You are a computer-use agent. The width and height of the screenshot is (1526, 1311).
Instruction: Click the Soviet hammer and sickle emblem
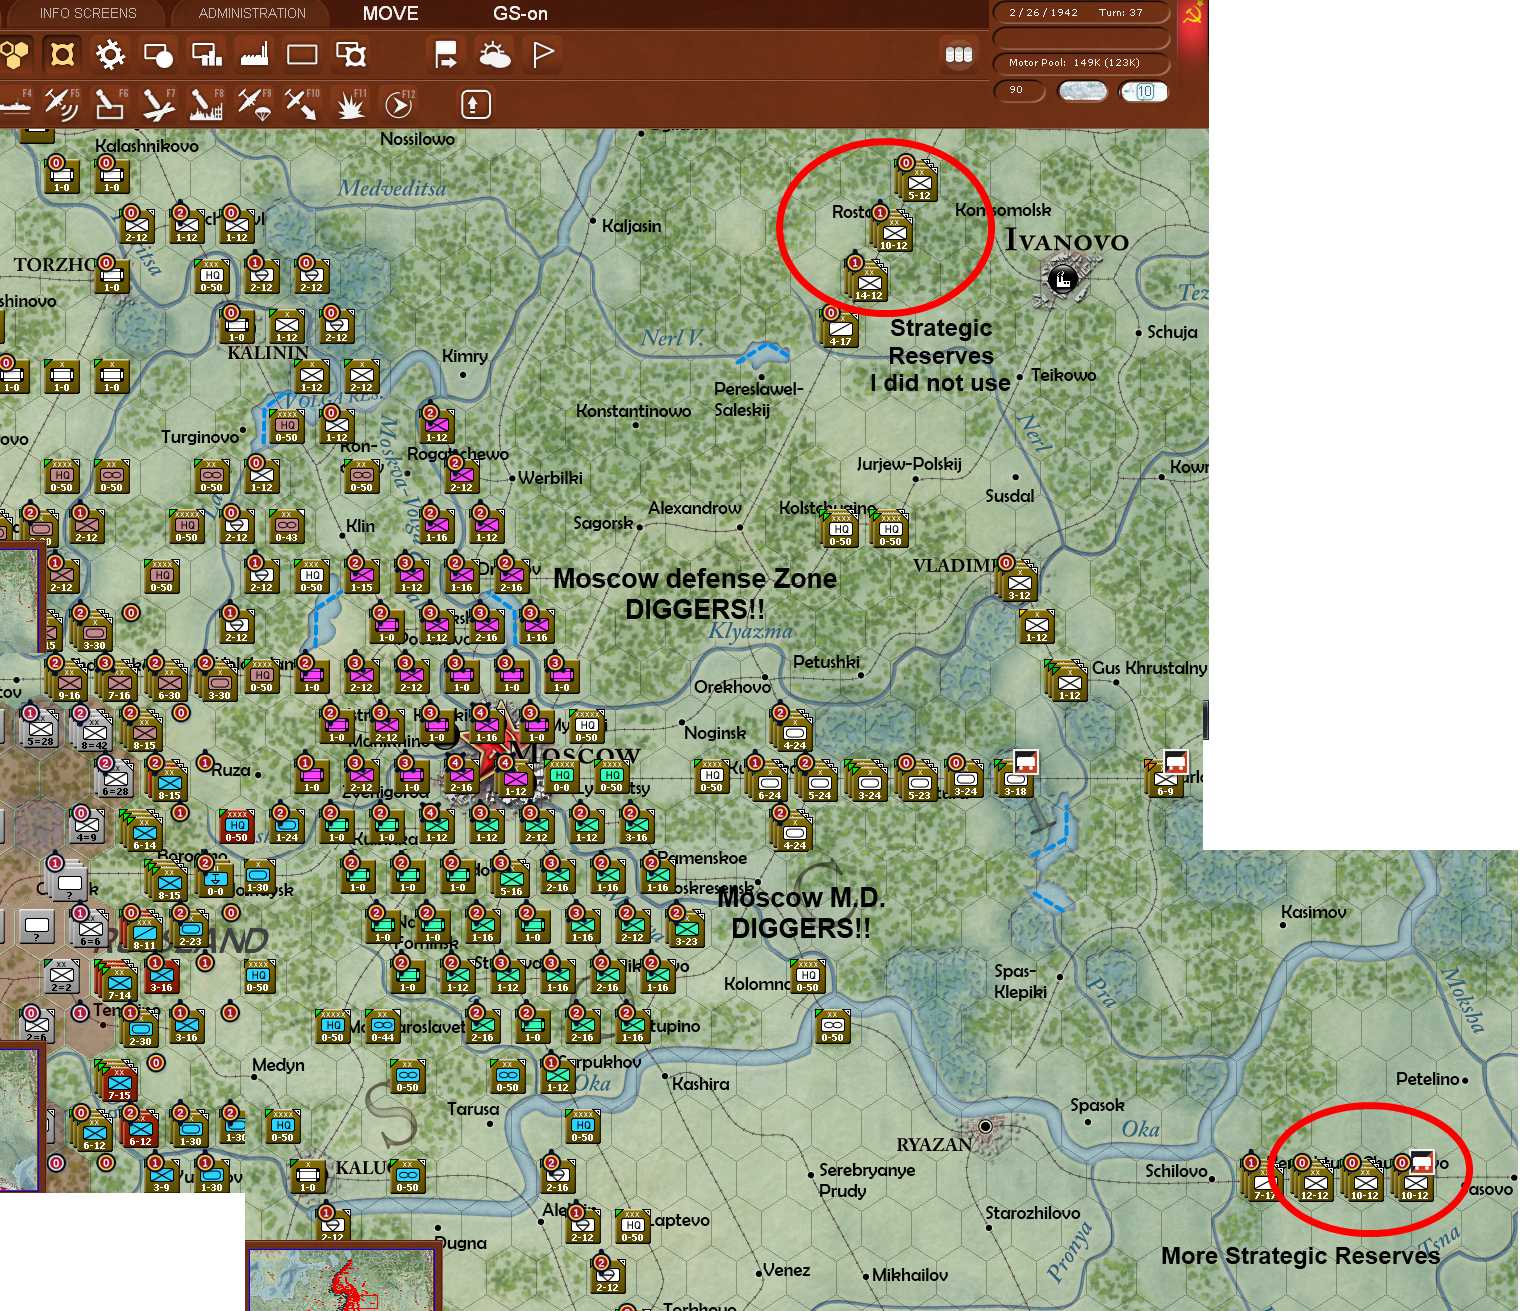coord(1193,14)
